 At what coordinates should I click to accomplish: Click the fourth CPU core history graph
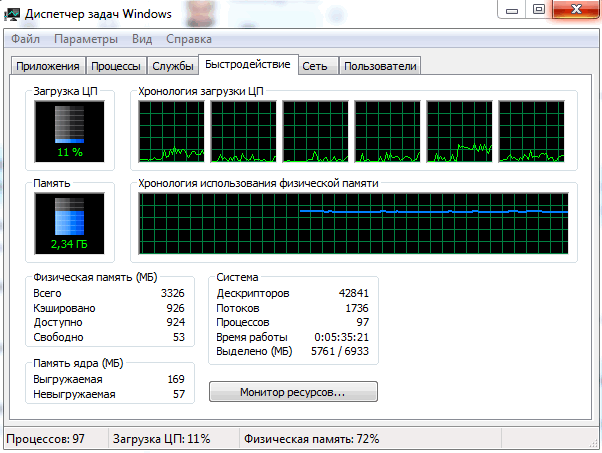(387, 132)
